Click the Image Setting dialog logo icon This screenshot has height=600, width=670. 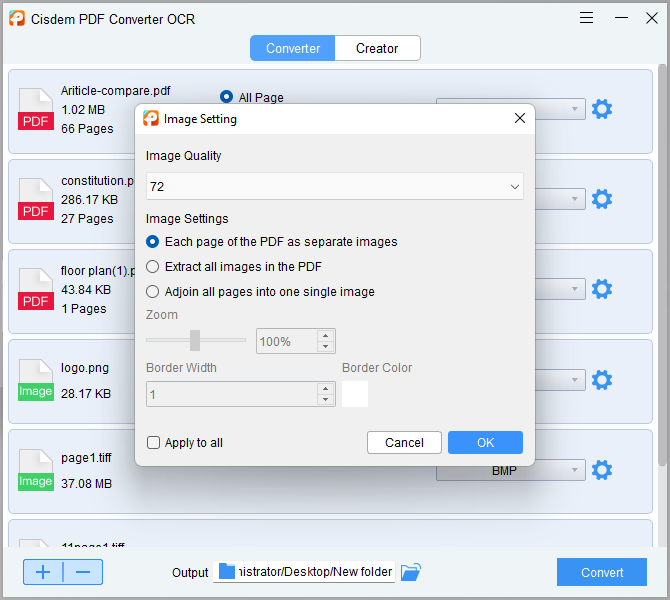pos(151,118)
